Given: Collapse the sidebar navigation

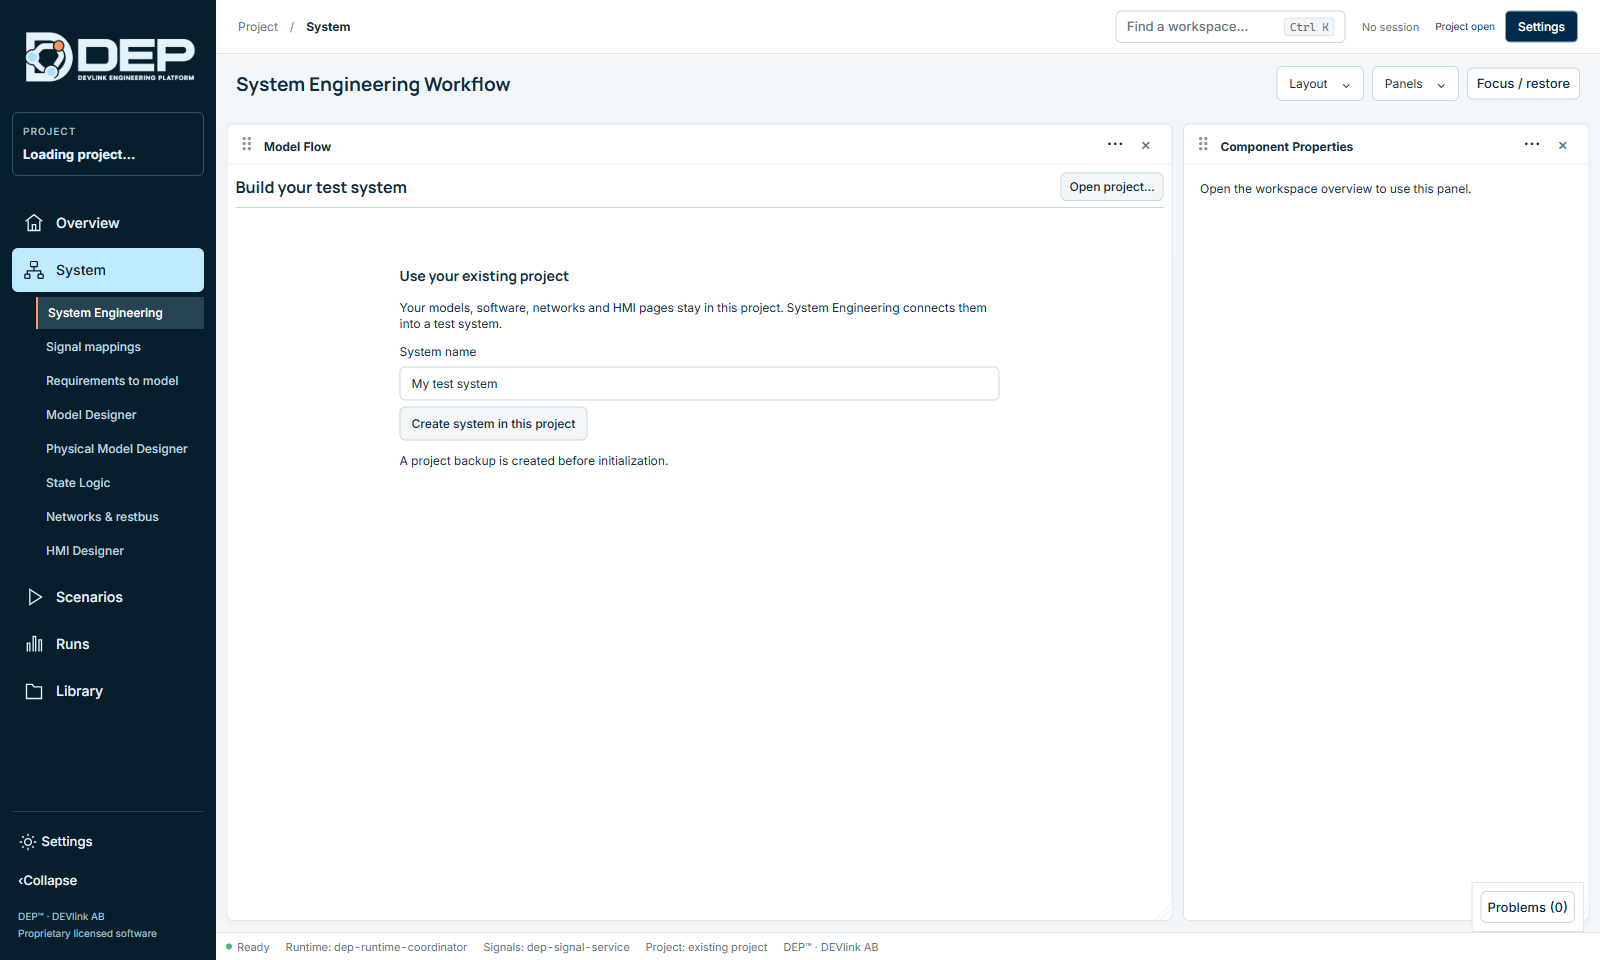Looking at the screenshot, I should click(48, 881).
